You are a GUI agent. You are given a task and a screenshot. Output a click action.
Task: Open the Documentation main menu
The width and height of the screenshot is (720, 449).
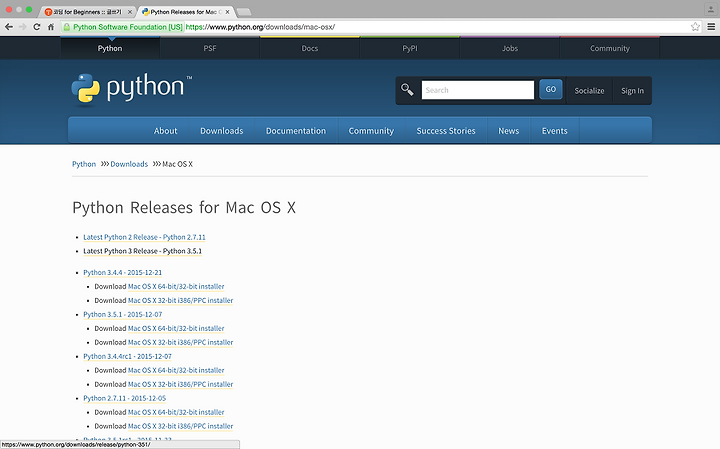(296, 131)
